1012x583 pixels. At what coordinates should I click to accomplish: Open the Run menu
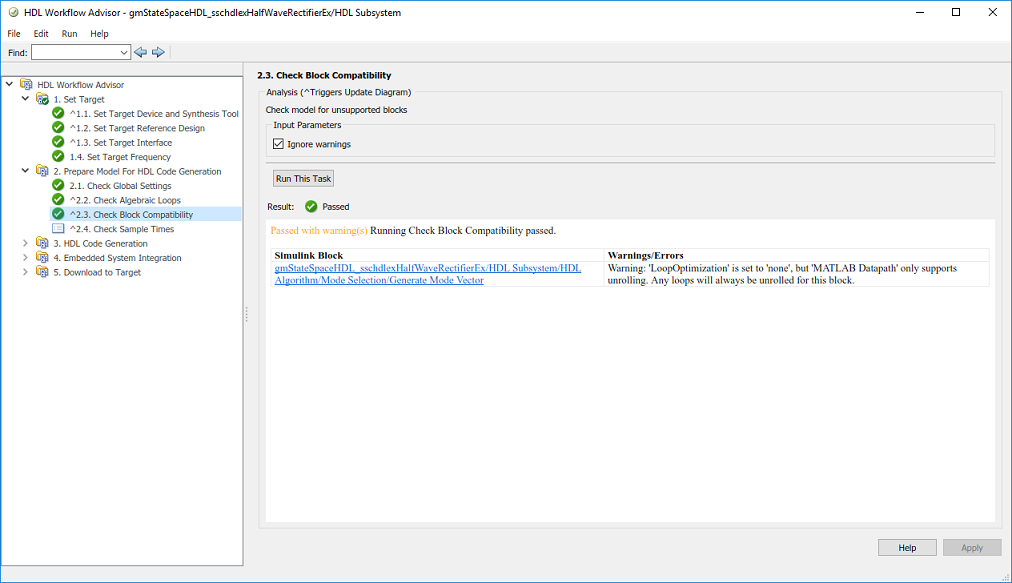(x=69, y=33)
